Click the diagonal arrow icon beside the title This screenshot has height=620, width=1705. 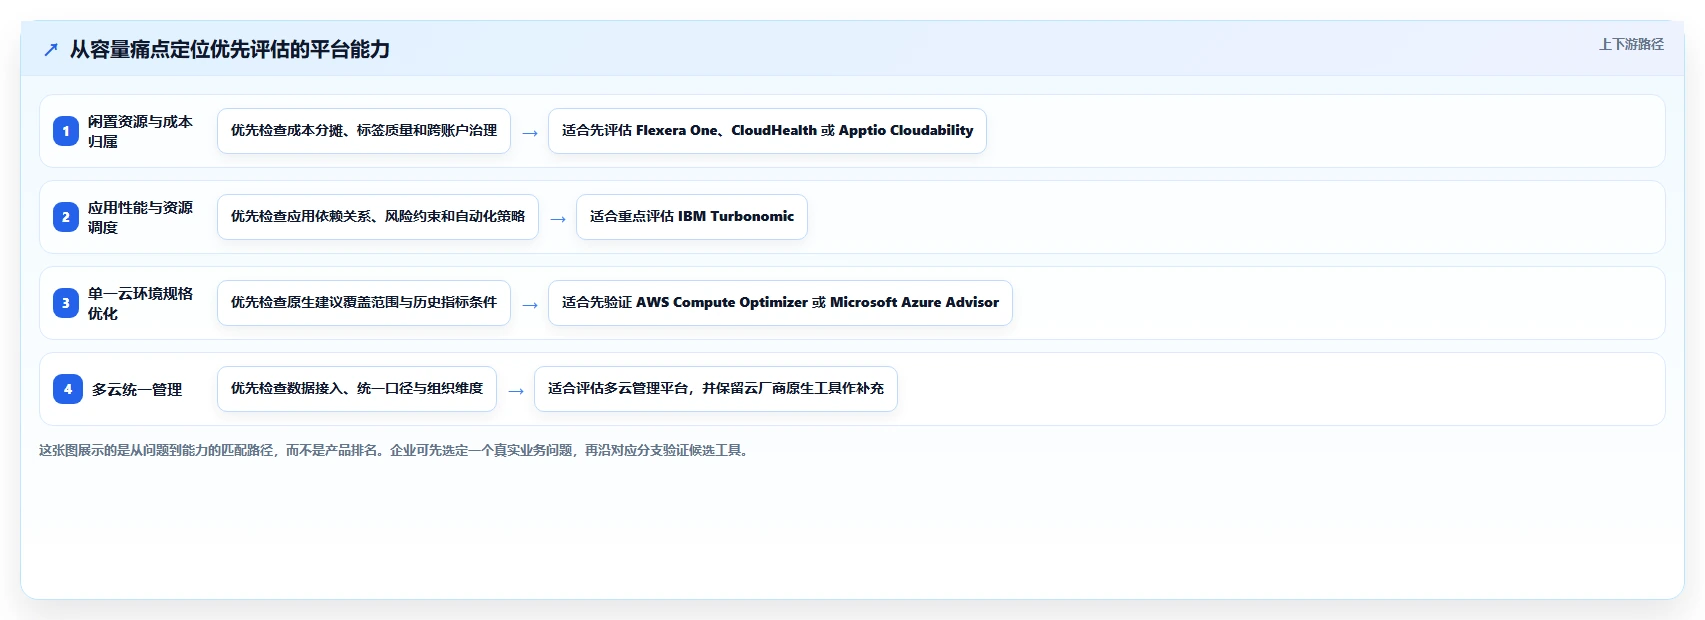pyautogui.click(x=51, y=49)
